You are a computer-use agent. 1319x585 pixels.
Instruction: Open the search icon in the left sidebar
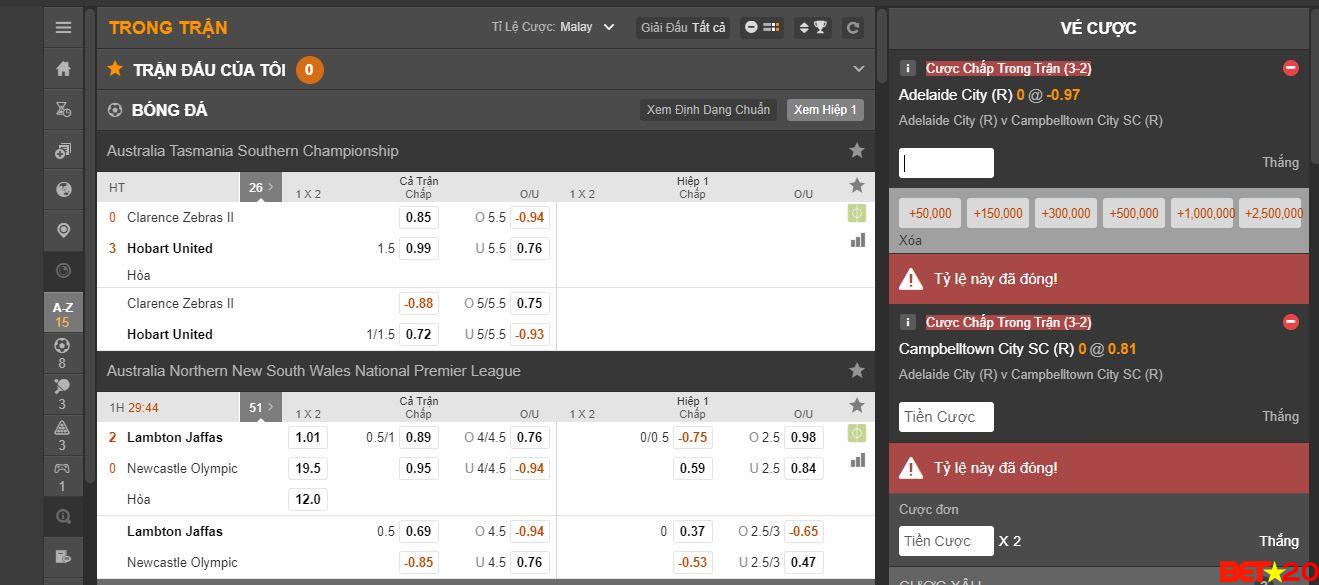(64, 516)
